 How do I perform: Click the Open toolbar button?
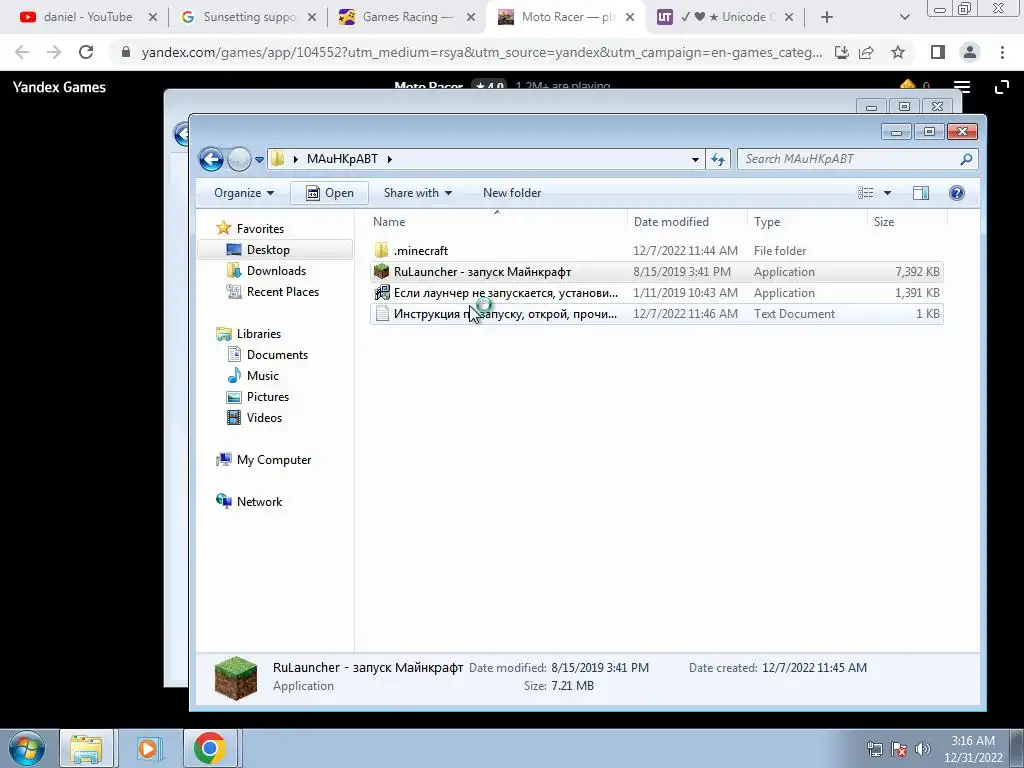(330, 193)
